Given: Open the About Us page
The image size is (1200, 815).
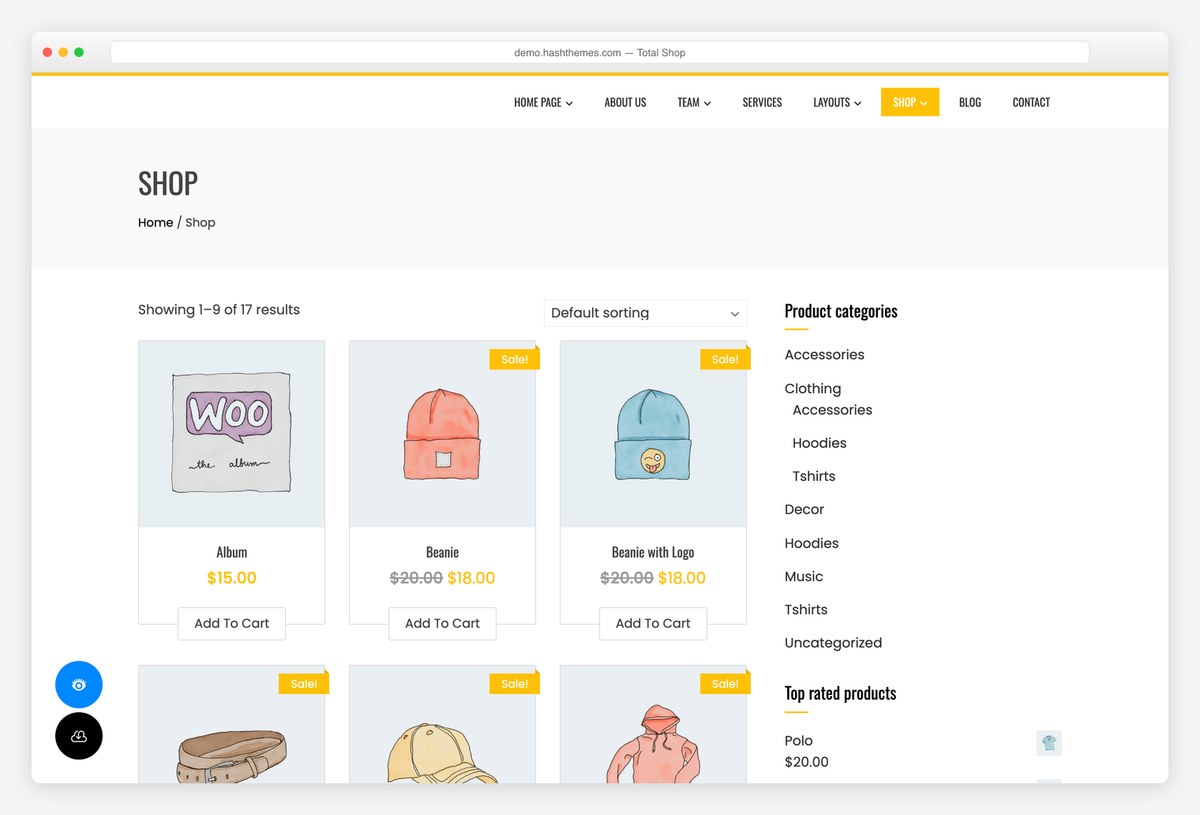Looking at the screenshot, I should click(625, 102).
